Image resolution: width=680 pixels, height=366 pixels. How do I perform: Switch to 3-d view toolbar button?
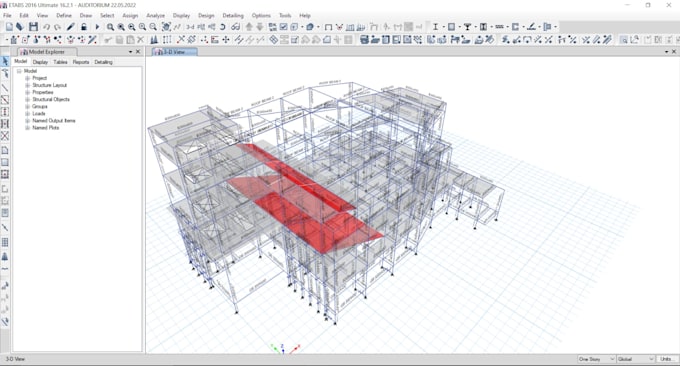coord(190,27)
